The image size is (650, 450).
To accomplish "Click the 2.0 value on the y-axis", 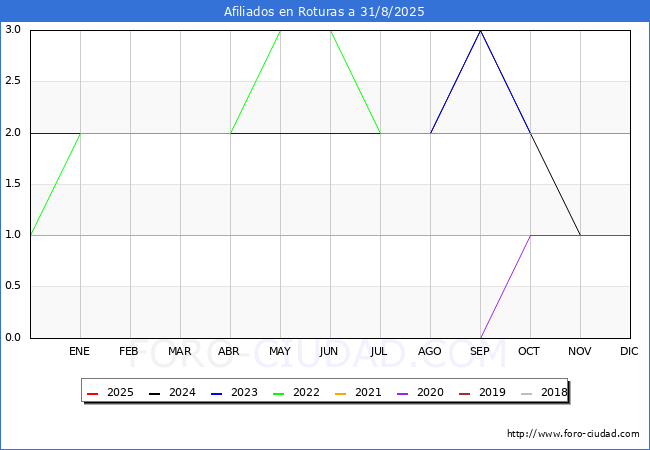I will pos(13,133).
